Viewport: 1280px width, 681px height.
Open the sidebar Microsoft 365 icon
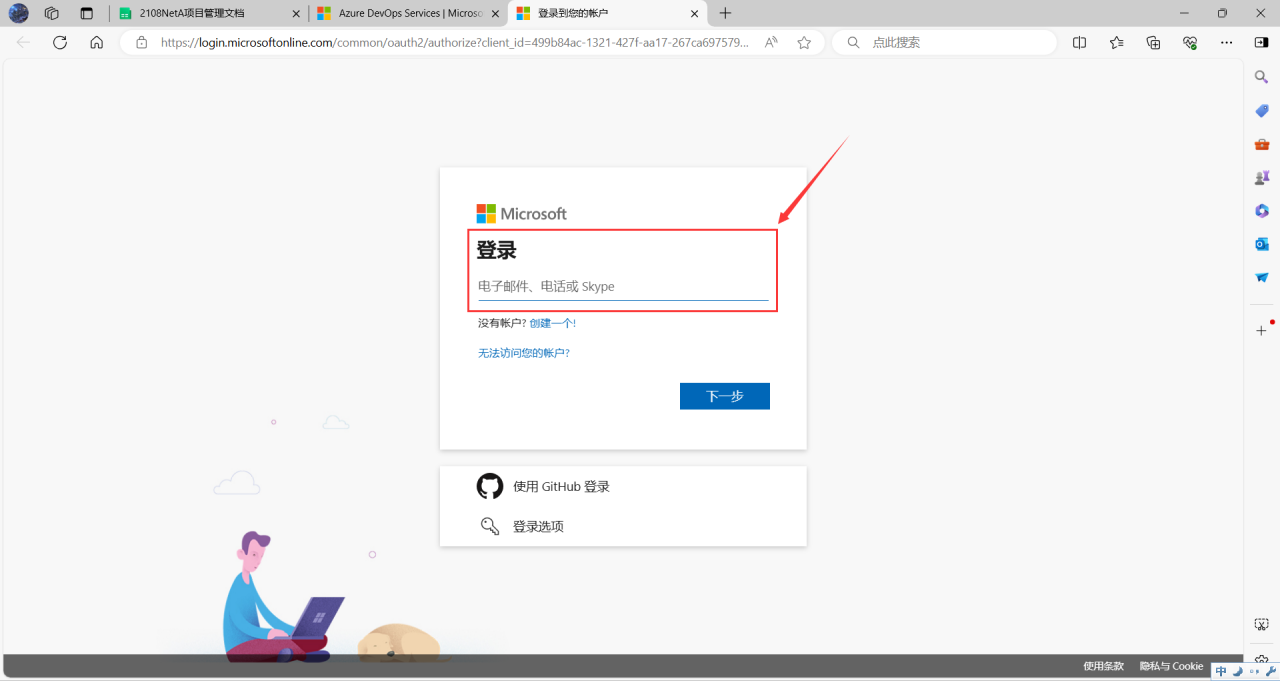tap(1261, 210)
